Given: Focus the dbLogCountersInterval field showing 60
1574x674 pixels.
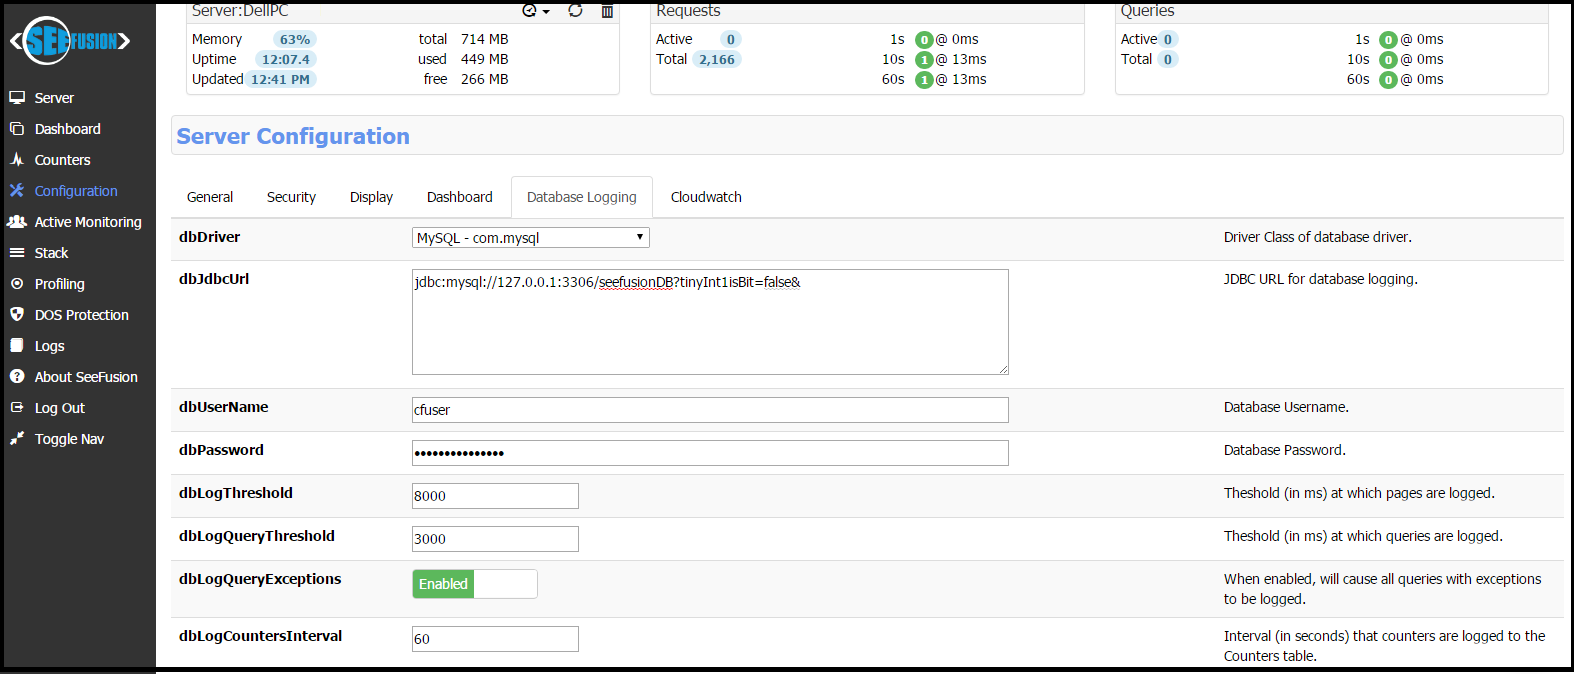Looking at the screenshot, I should click(495, 639).
